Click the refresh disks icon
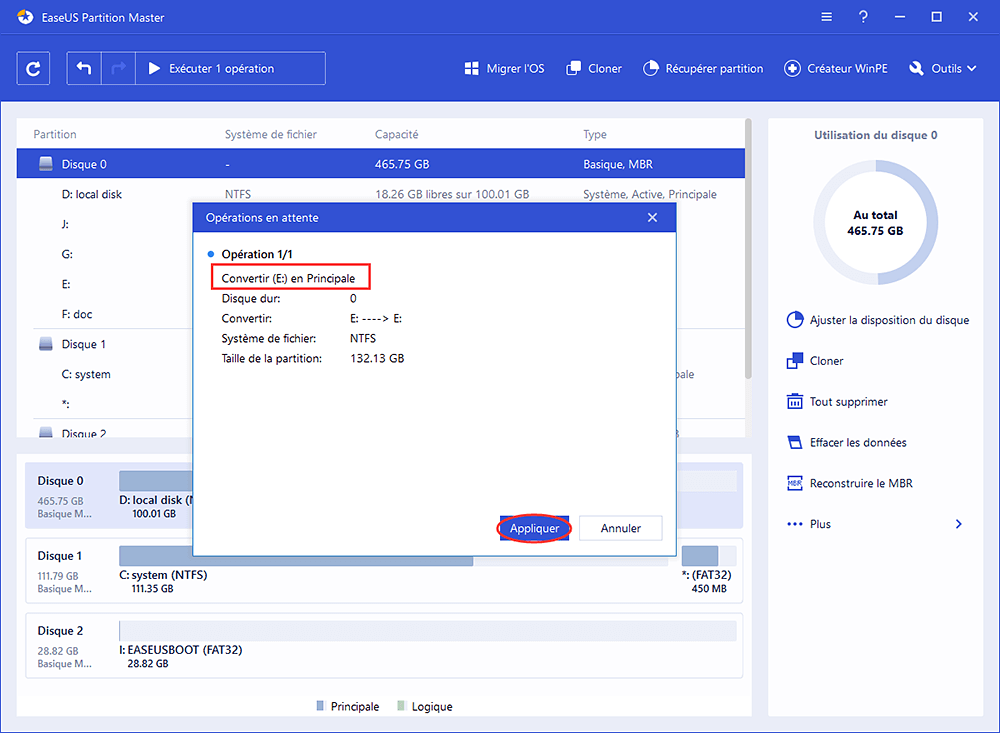Screen dimensions: 1000x733 click(x=33, y=68)
